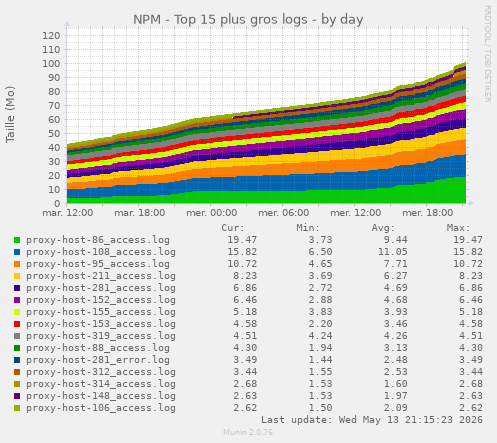Click the gray proxy-host-319_access.log swatch
Viewport: 497px width, 443px height.
pos(17,336)
